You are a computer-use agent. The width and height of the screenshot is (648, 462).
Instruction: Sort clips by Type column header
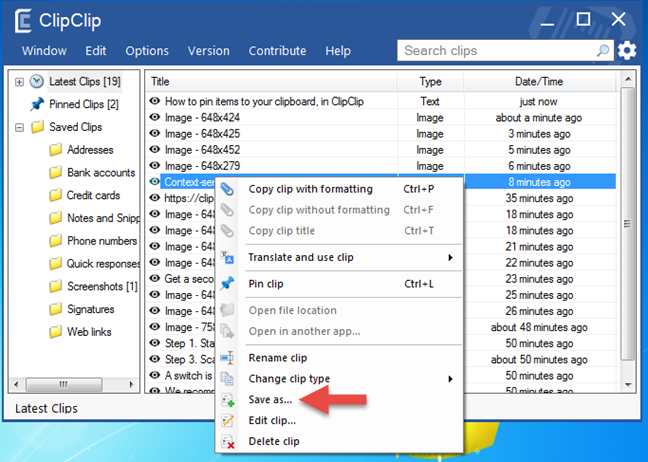pos(430,81)
